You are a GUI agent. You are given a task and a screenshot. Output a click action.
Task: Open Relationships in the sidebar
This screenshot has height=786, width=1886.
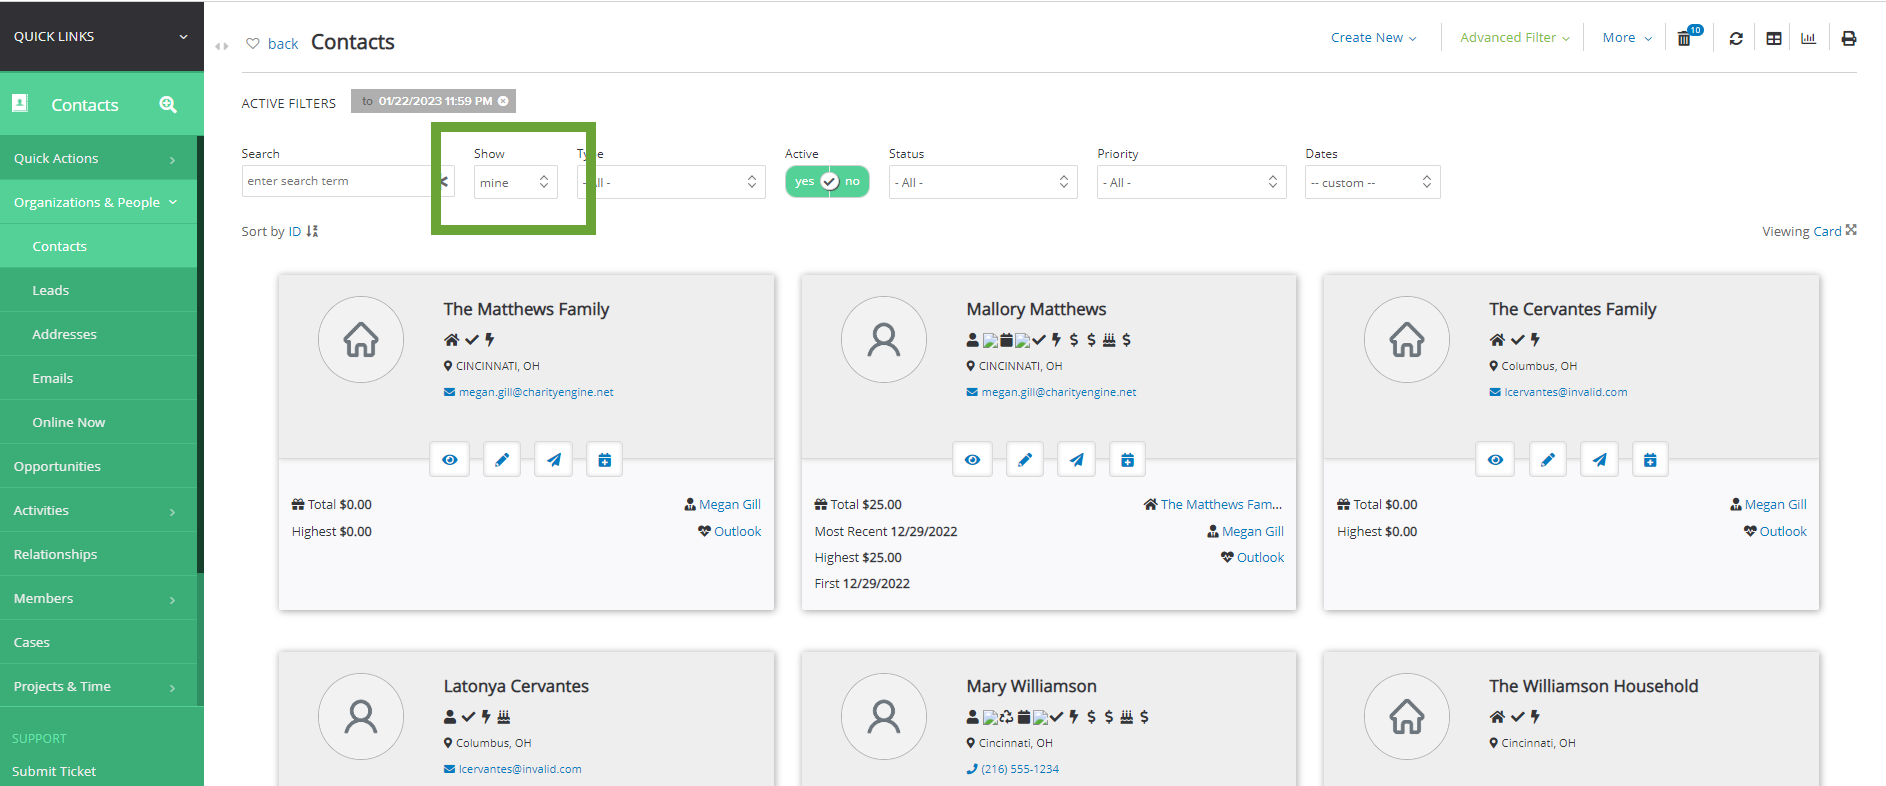coord(98,554)
